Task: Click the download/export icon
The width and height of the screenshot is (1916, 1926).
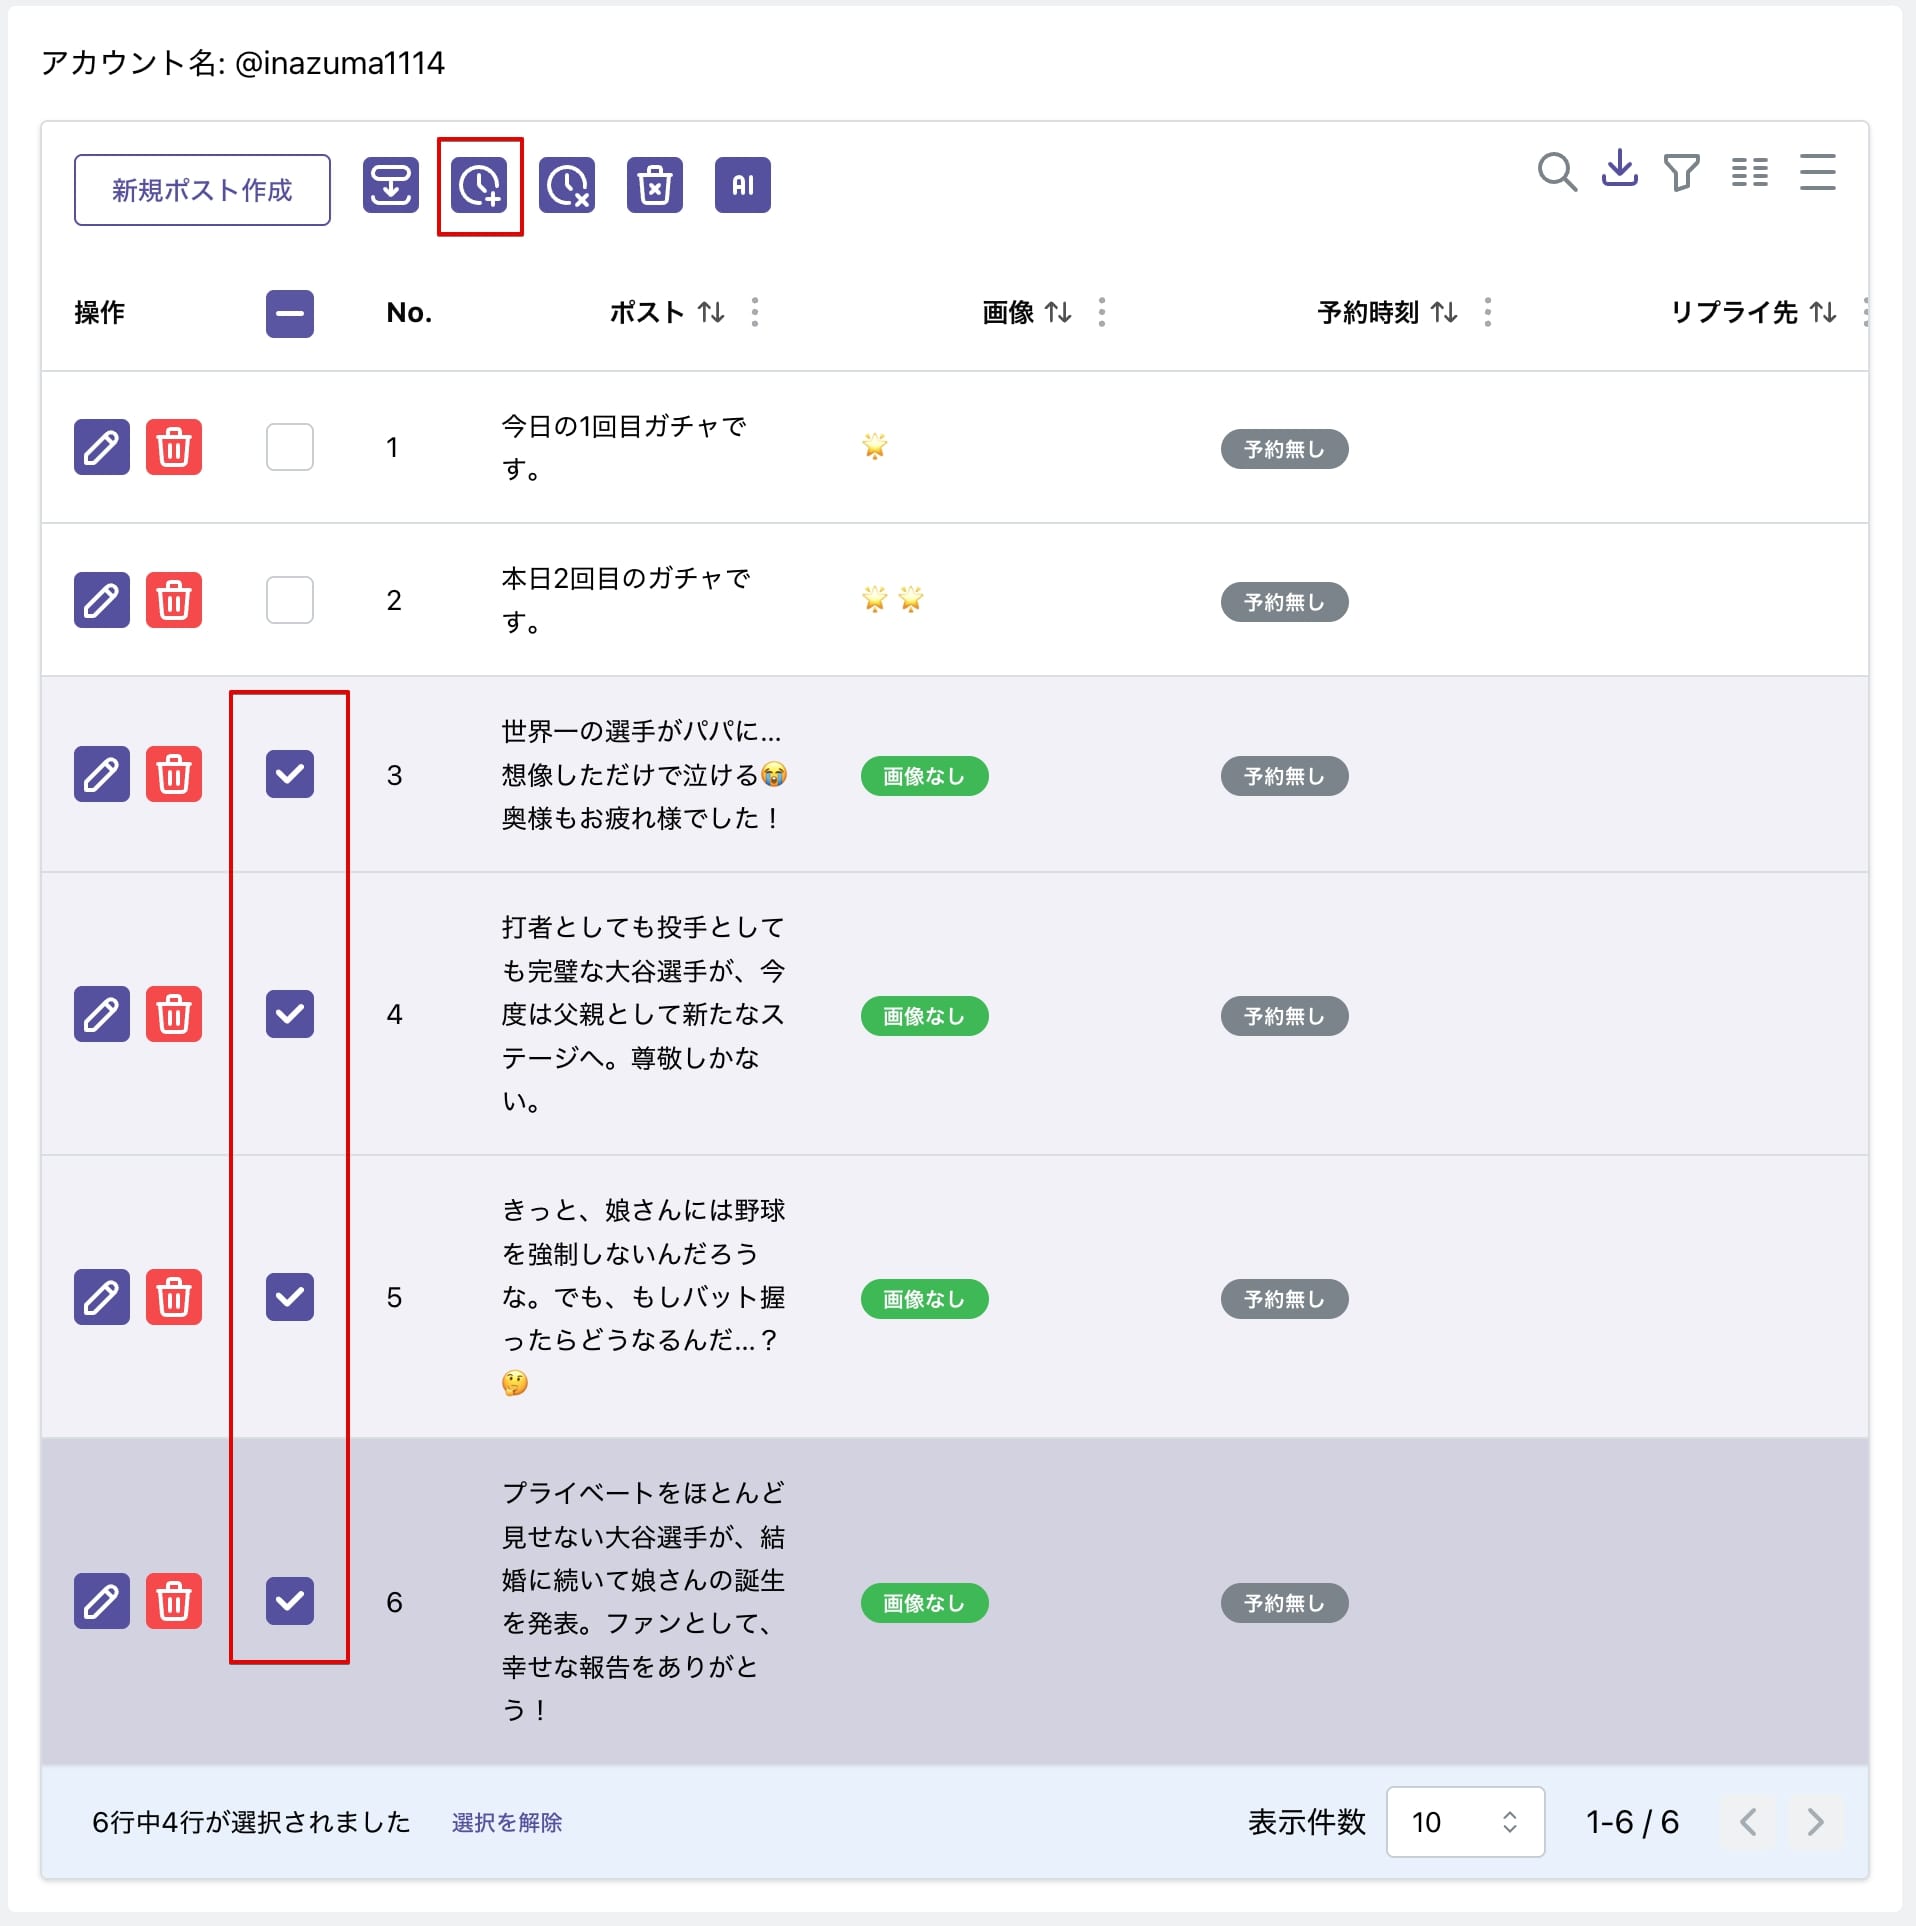Action: coord(1620,170)
